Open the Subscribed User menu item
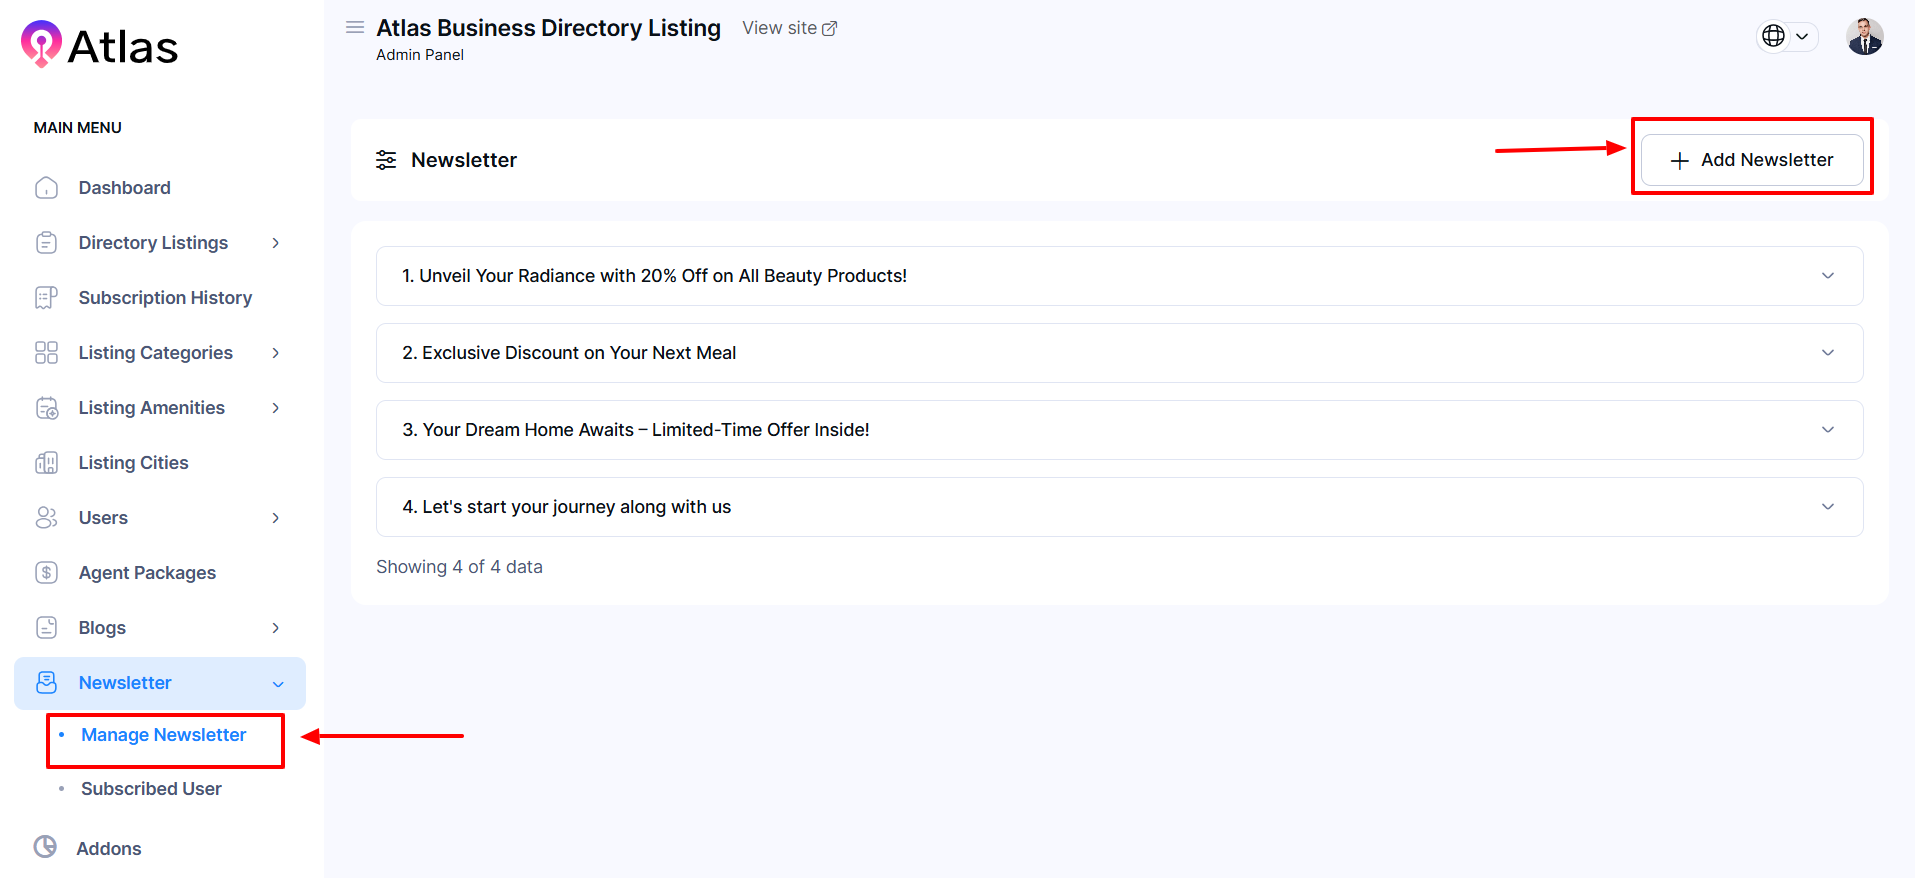Image resolution: width=1915 pixels, height=878 pixels. pos(151,789)
